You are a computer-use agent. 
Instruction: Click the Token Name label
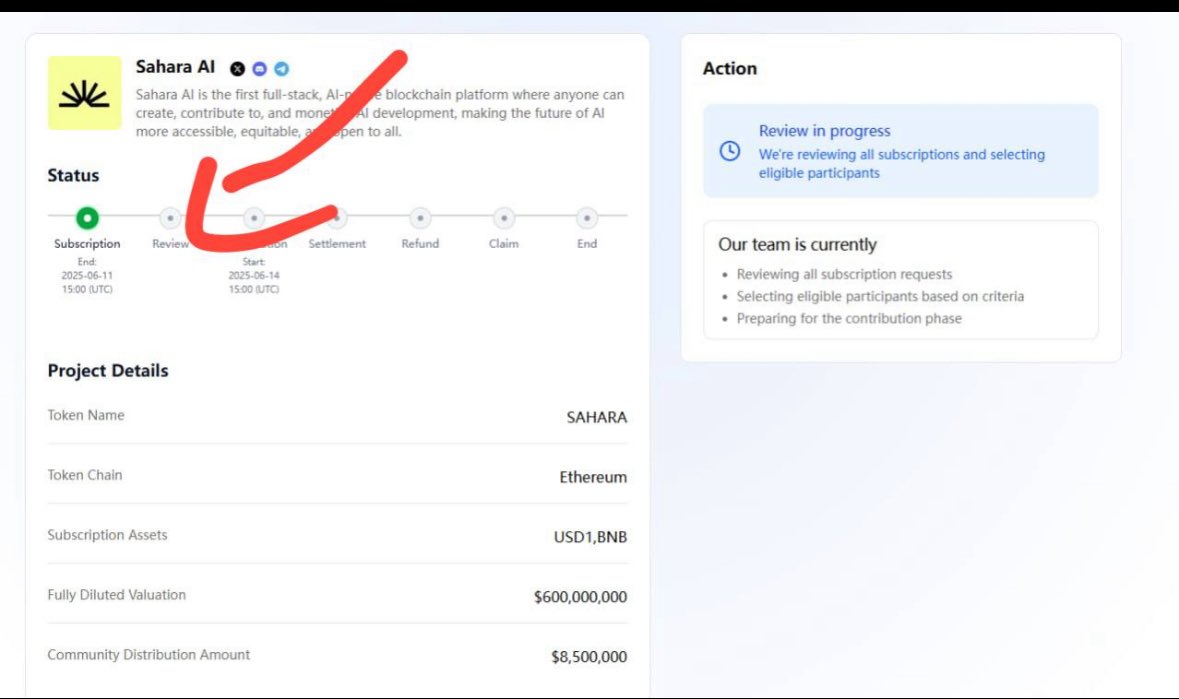(86, 415)
